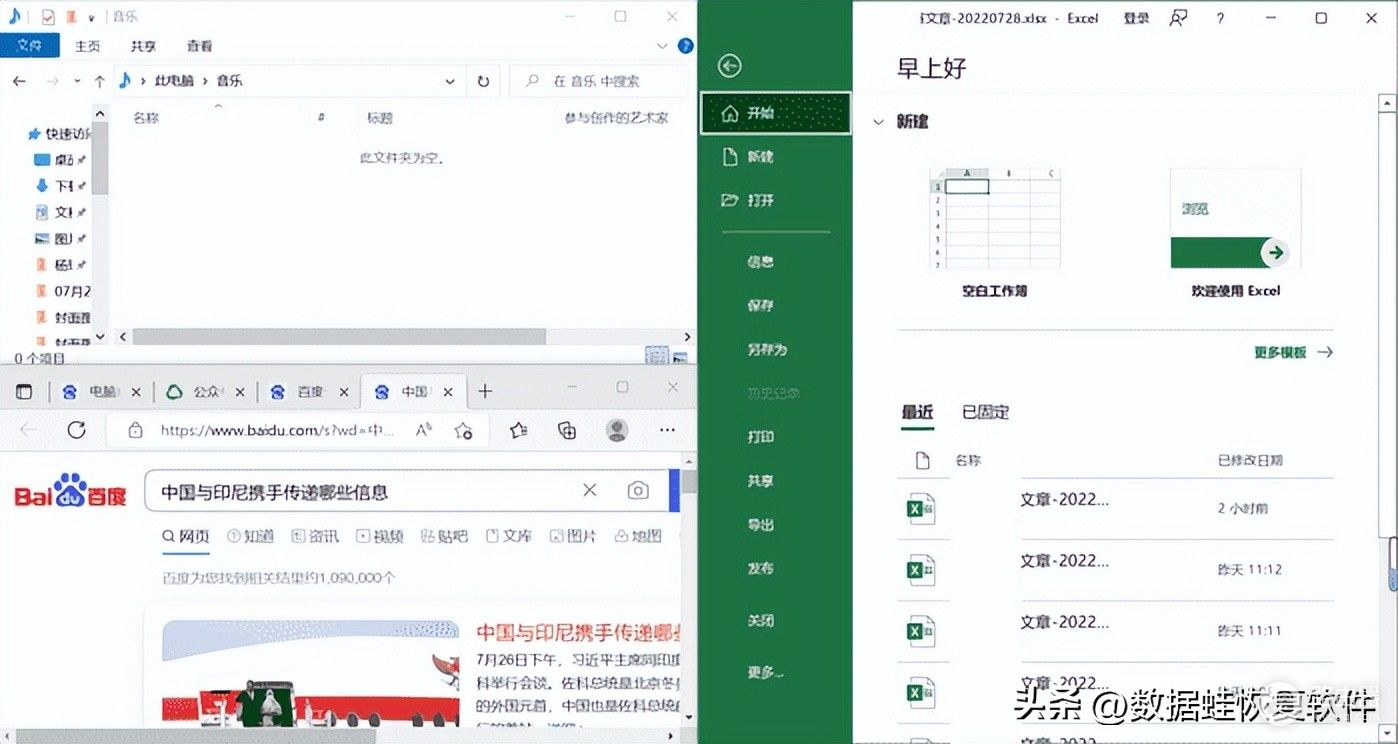Click 登录 in the Excel title bar
The height and width of the screenshot is (744, 1398).
click(x=1136, y=18)
